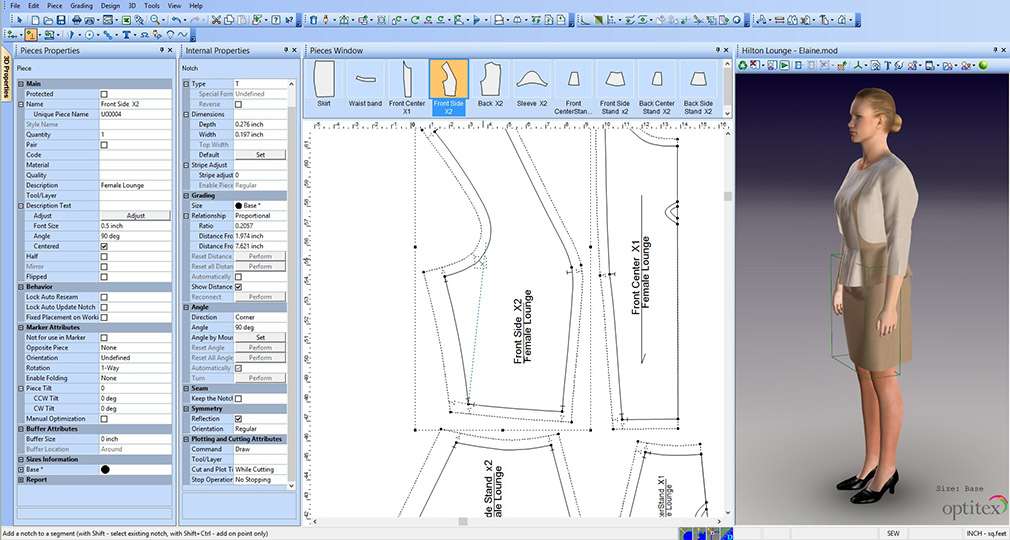1010x540 pixels.
Task: Expand the Report section
Action: [x=21, y=479]
